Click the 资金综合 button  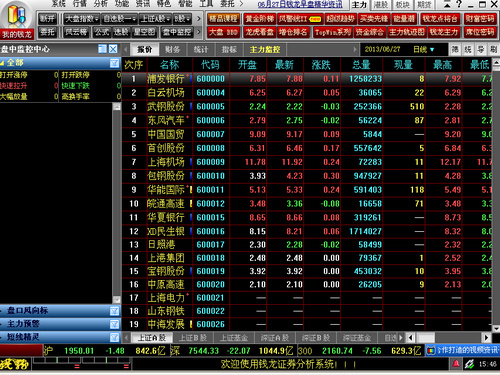point(369,32)
